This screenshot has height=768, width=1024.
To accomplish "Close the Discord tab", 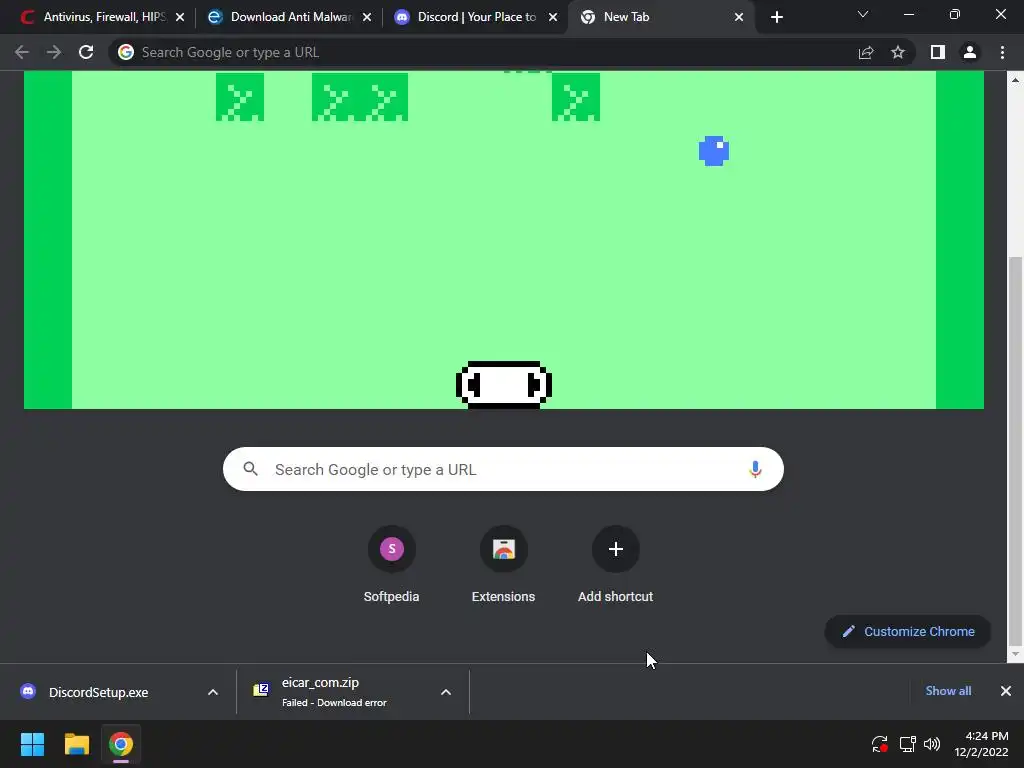I will [552, 17].
